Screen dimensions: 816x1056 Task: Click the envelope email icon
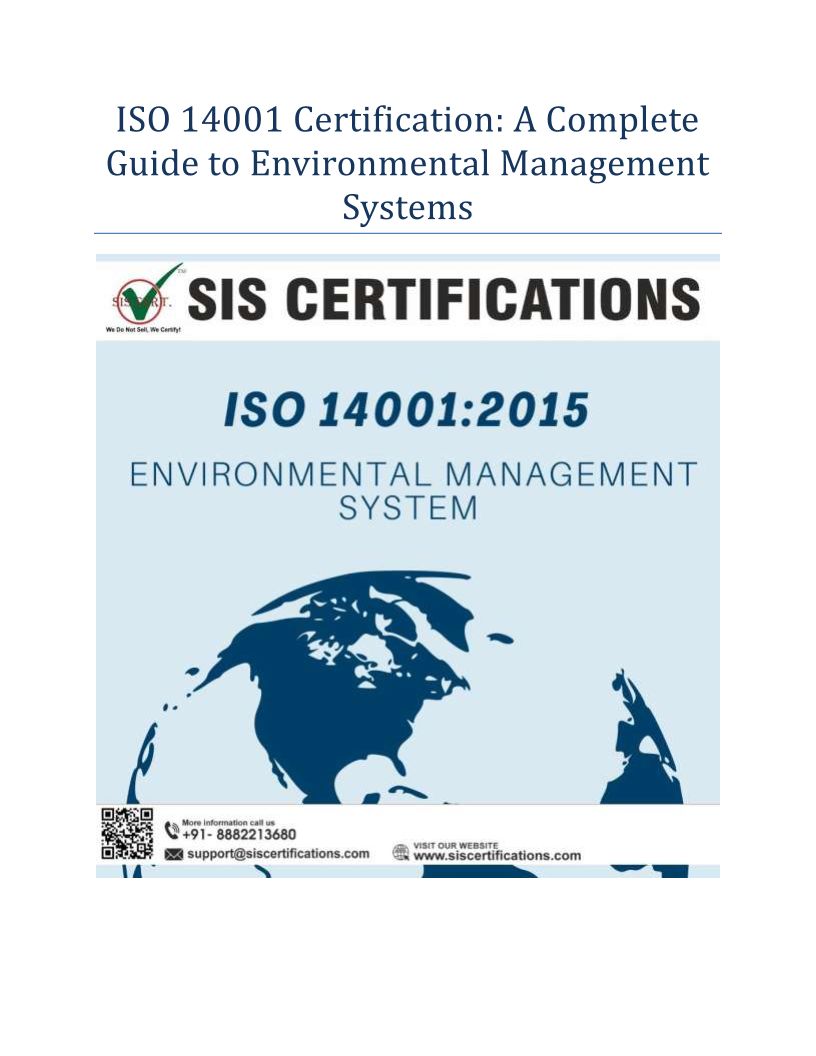[174, 854]
